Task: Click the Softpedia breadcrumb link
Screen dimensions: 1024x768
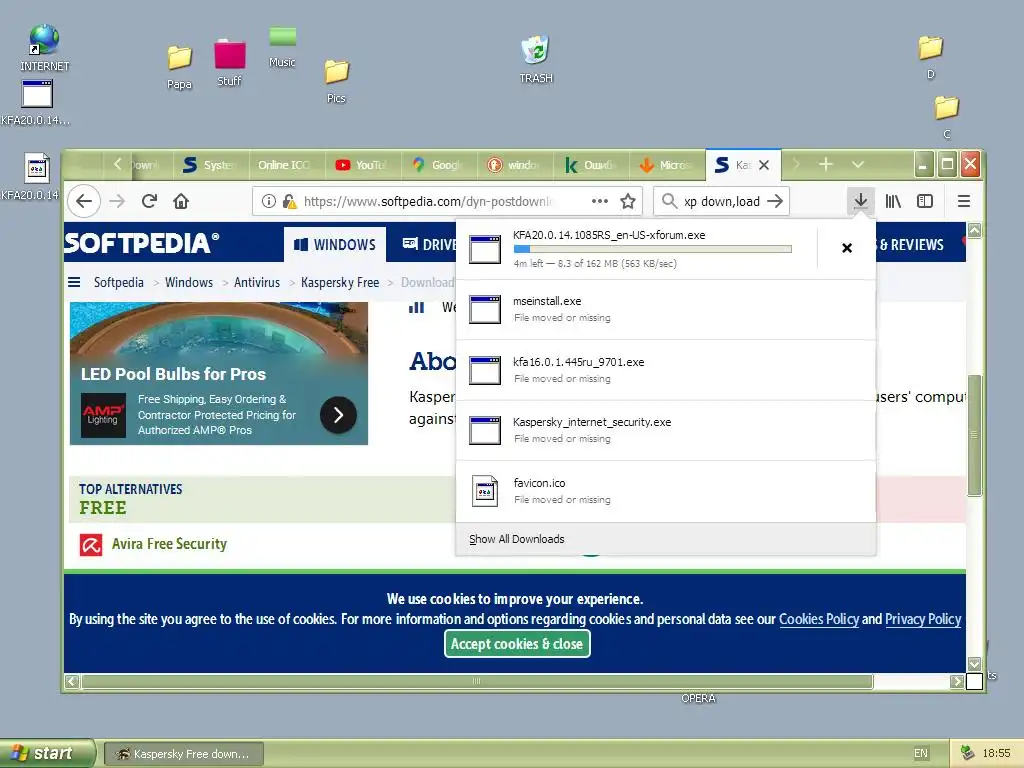Action: click(x=119, y=282)
